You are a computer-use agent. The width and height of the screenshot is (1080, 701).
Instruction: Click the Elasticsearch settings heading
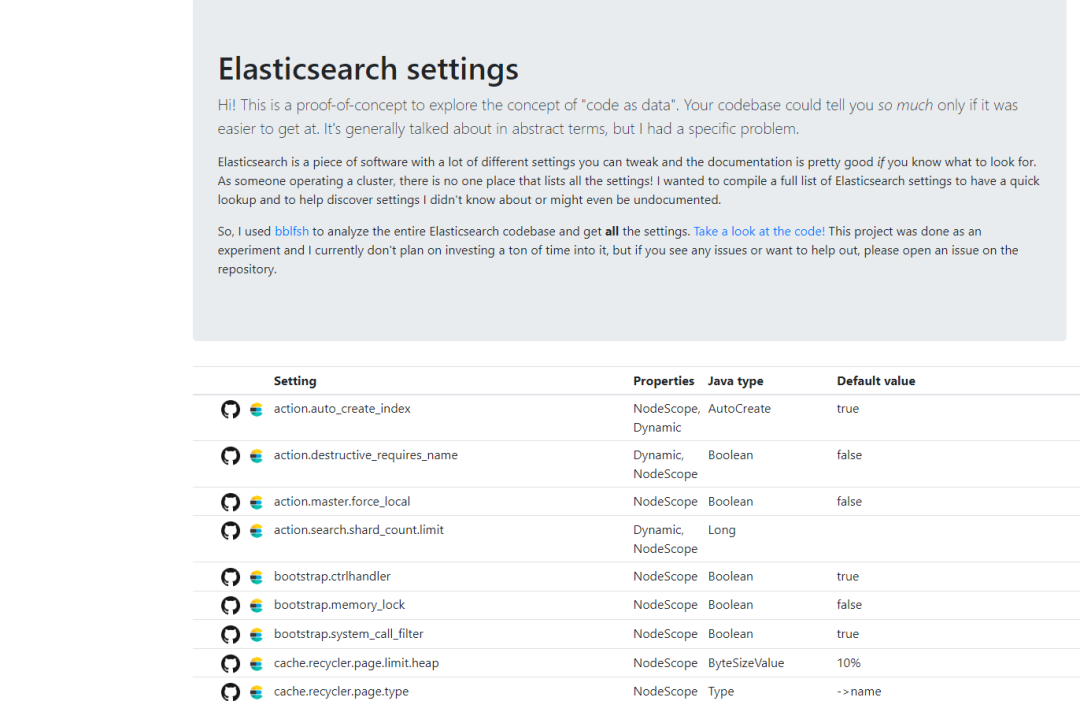click(x=368, y=69)
